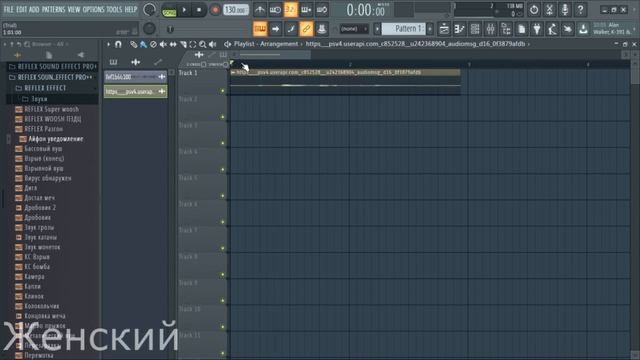Screen dimensions: 640x360
Task: Select the Draw pencil tool in playlist
Action: pos(133,44)
